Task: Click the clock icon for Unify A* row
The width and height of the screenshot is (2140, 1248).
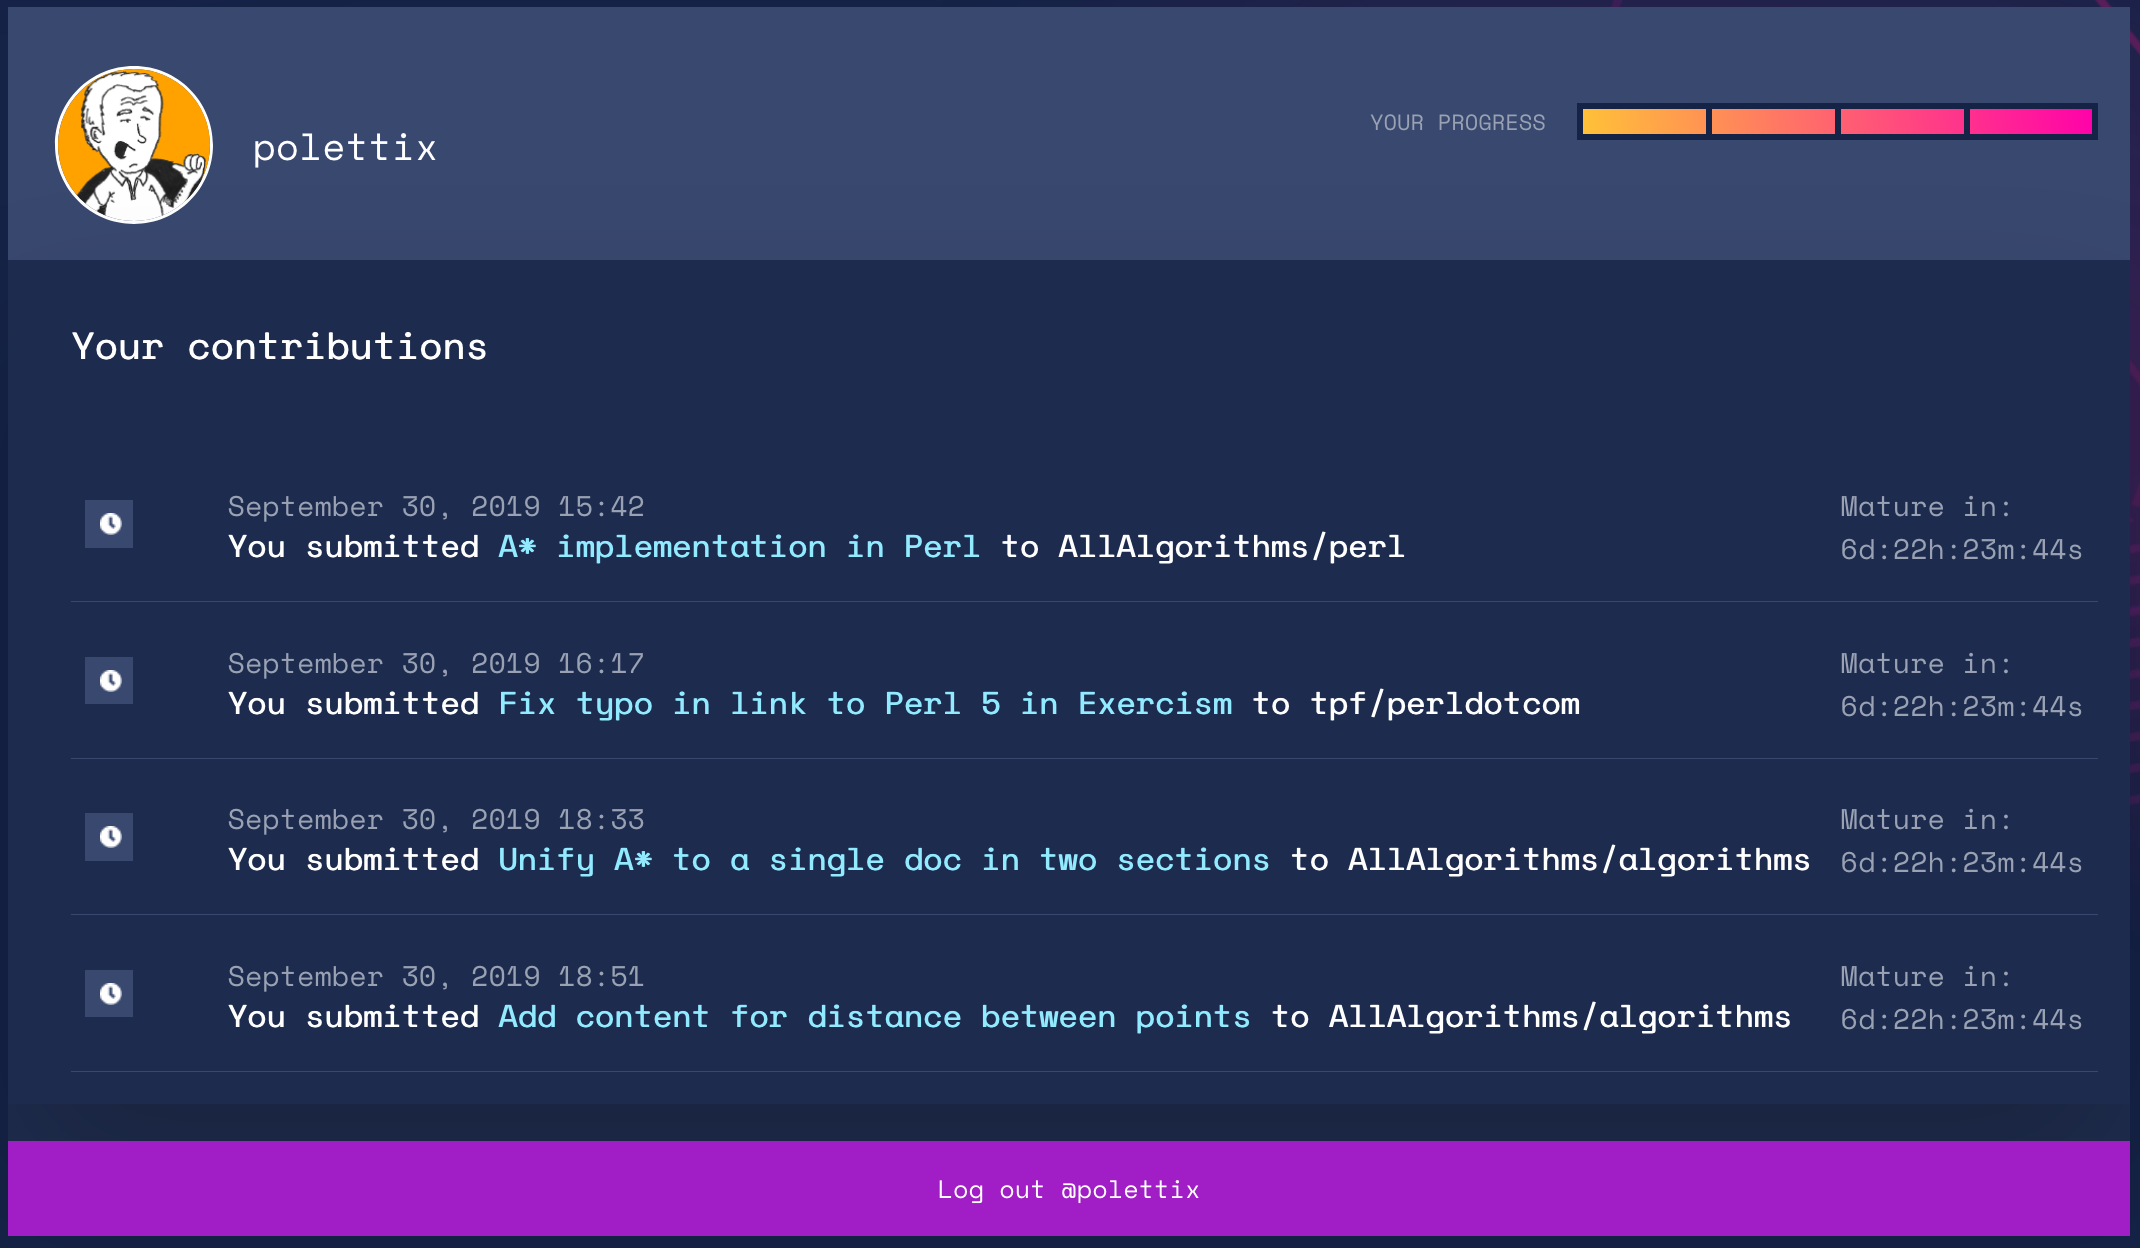Action: 109,837
